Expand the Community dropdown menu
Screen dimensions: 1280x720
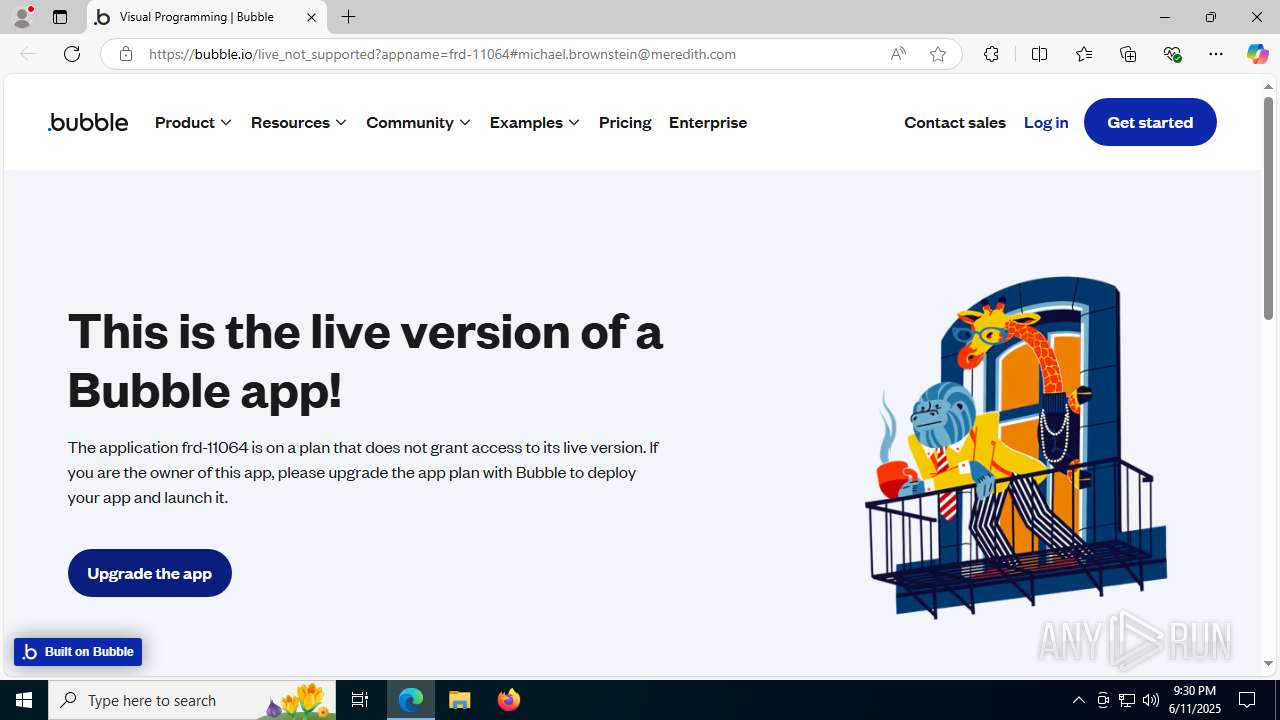(418, 122)
